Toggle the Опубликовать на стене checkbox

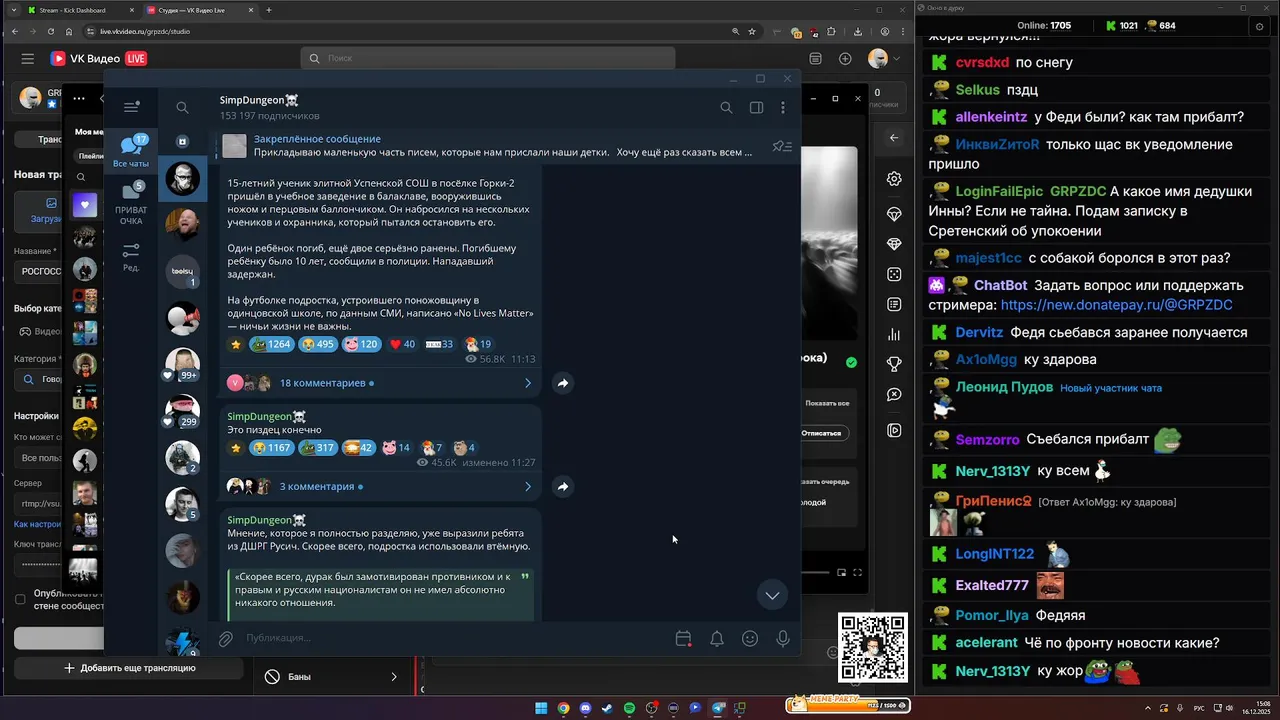tap(20, 599)
